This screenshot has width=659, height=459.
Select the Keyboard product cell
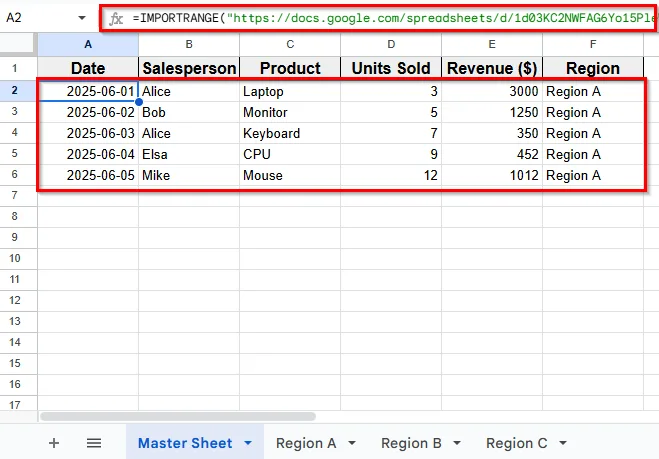290,133
